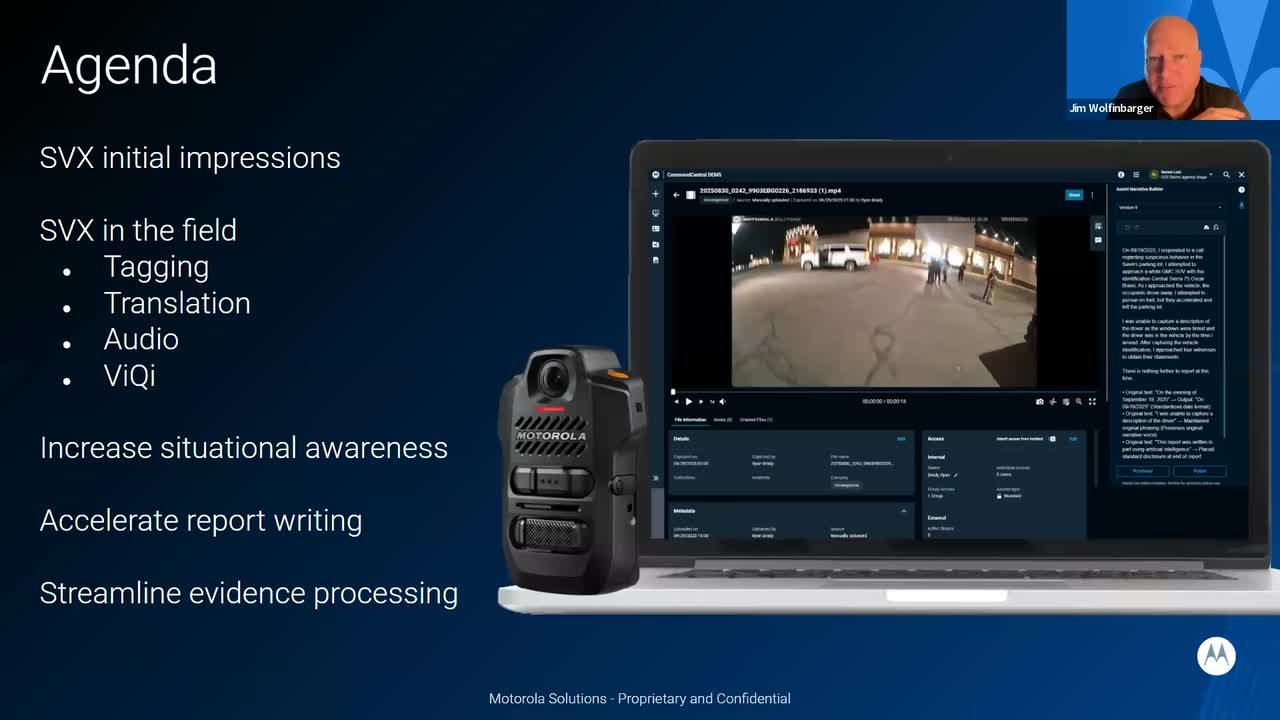Skip backward in the video player

click(677, 401)
